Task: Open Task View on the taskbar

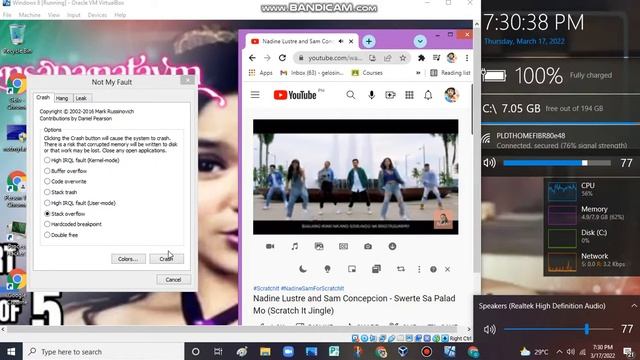Action: tap(218, 352)
